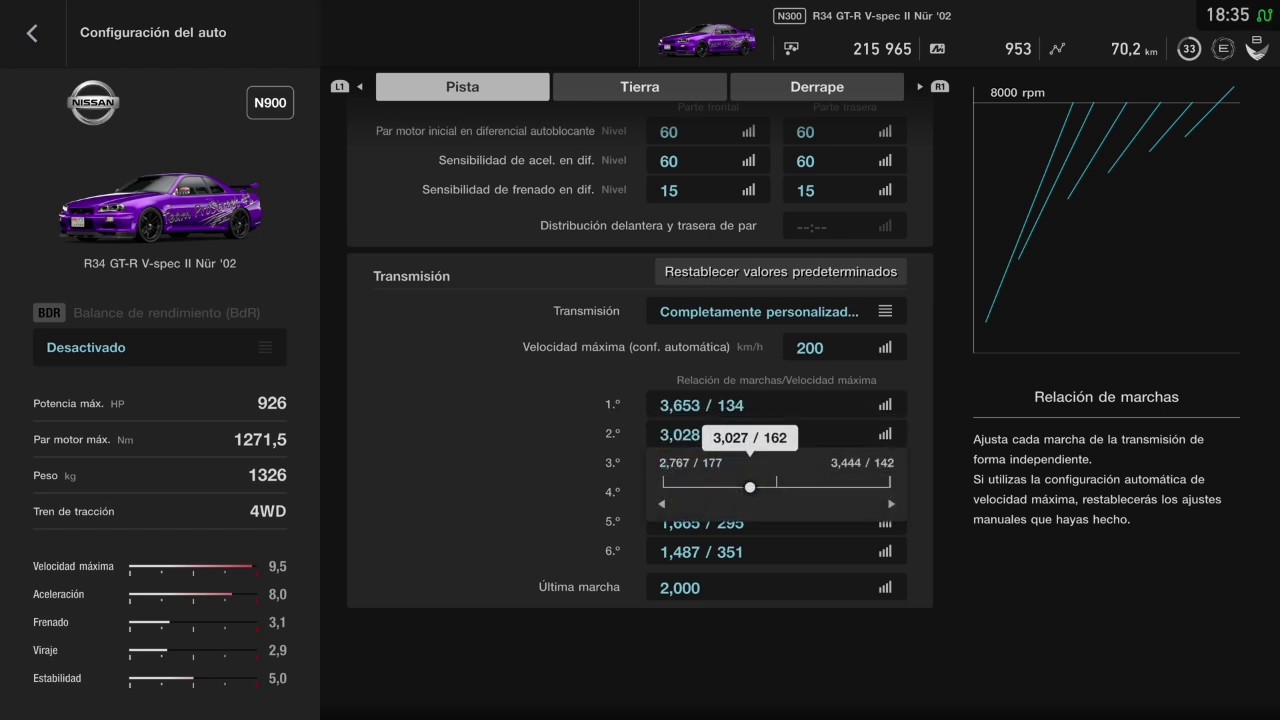Click the purple R34 GT-R car image in sidebar
1280x720 pixels.
click(x=160, y=207)
